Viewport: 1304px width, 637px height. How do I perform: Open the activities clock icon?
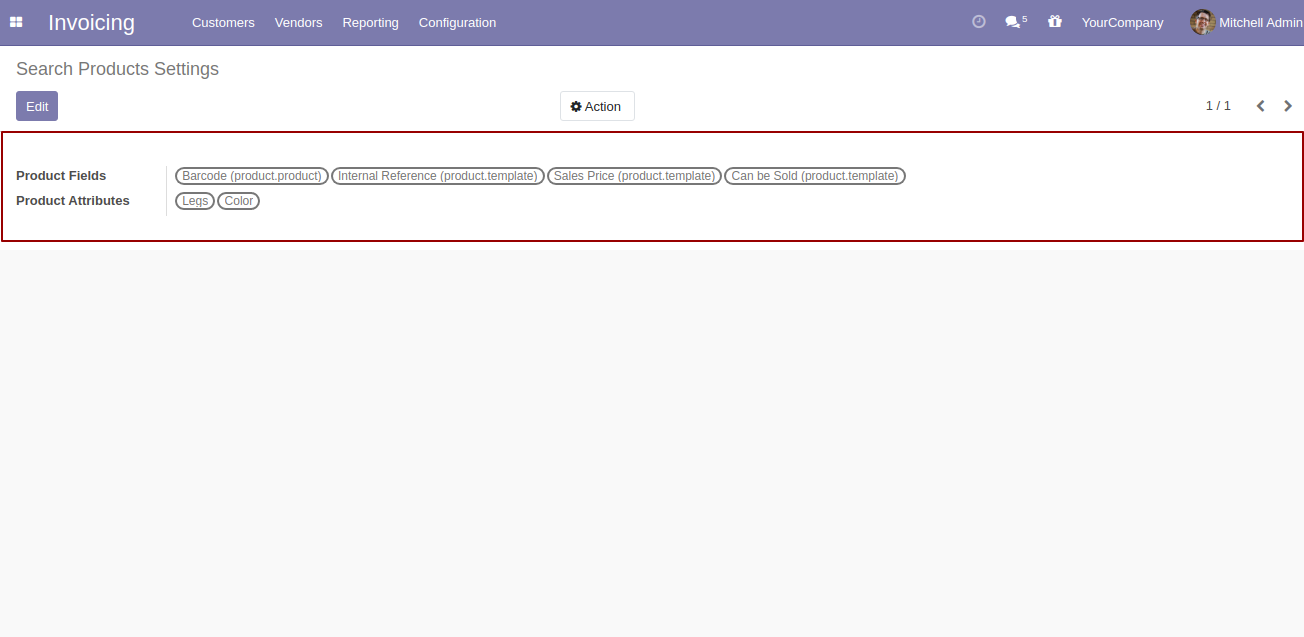point(979,22)
